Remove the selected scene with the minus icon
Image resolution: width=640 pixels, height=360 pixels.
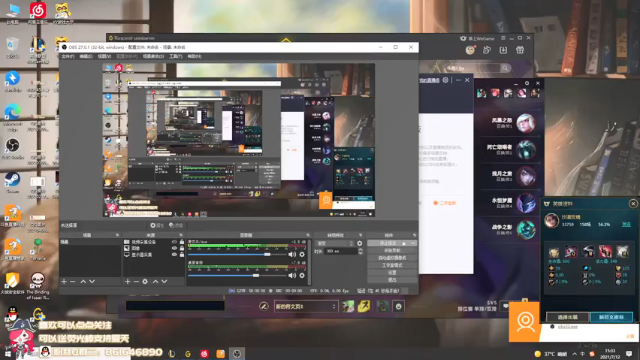coord(73,282)
